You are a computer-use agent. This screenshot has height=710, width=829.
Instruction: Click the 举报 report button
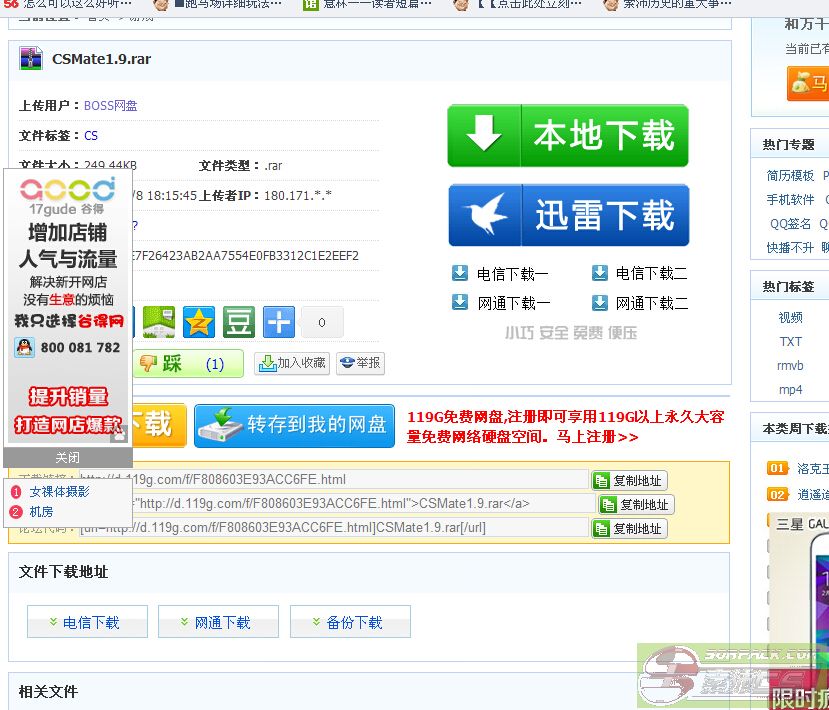pos(360,363)
